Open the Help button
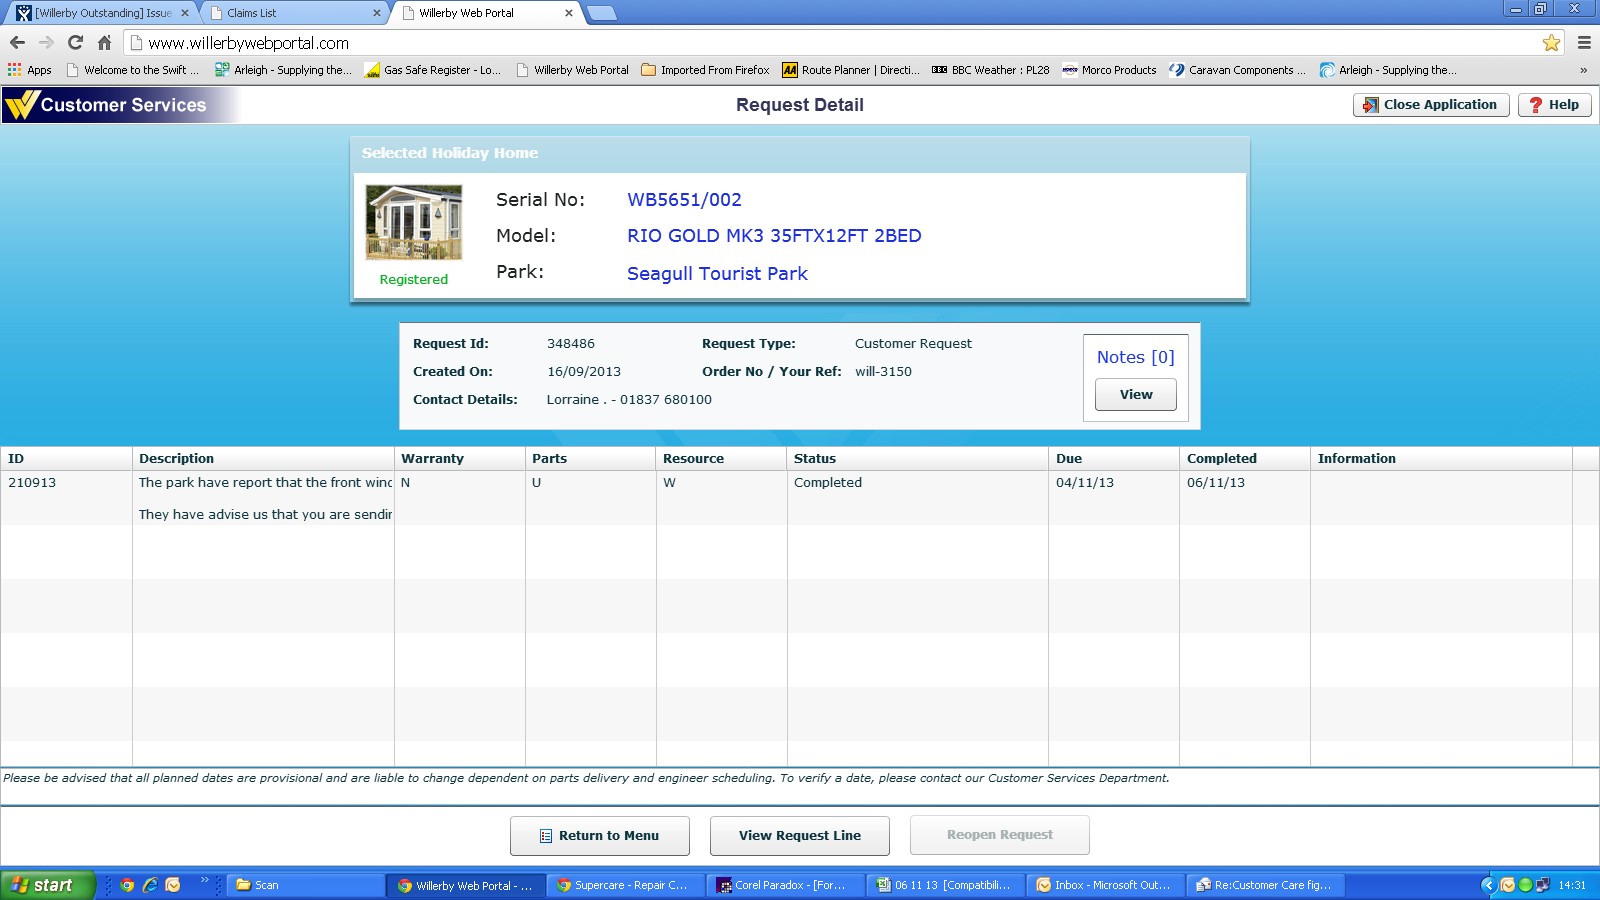 [x=1554, y=105]
